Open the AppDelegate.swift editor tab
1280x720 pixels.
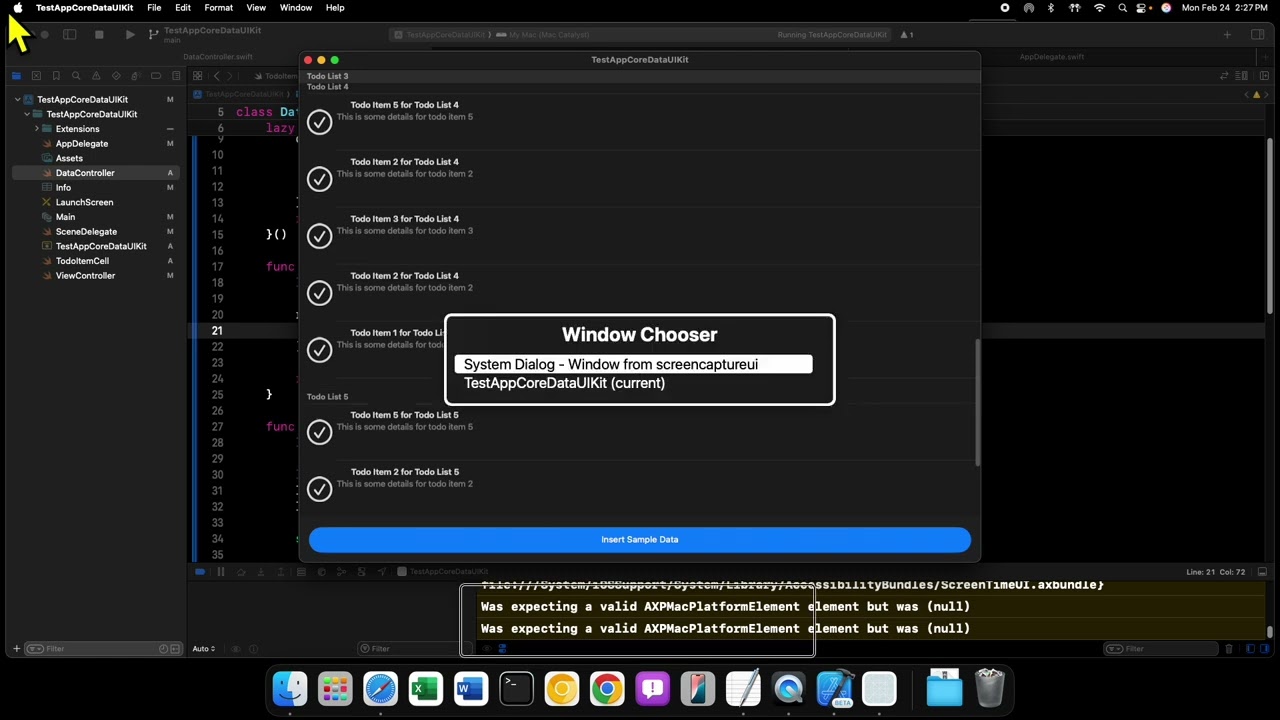point(1052,57)
